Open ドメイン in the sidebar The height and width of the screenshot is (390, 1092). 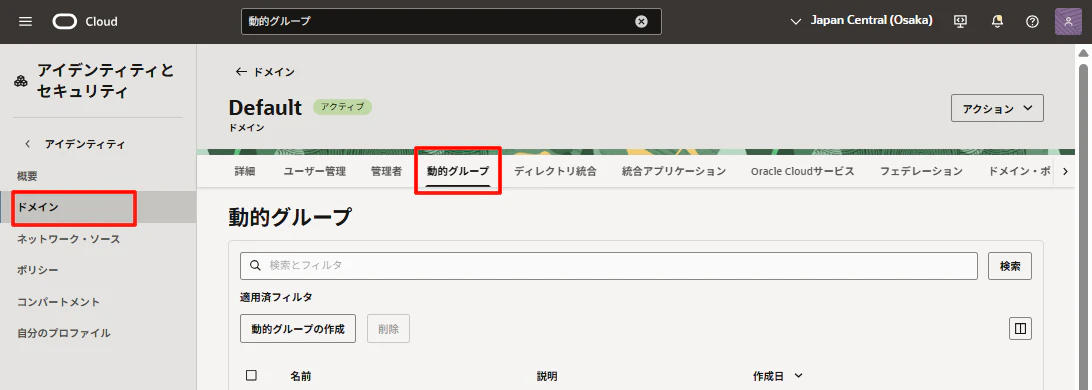[x=98, y=208]
